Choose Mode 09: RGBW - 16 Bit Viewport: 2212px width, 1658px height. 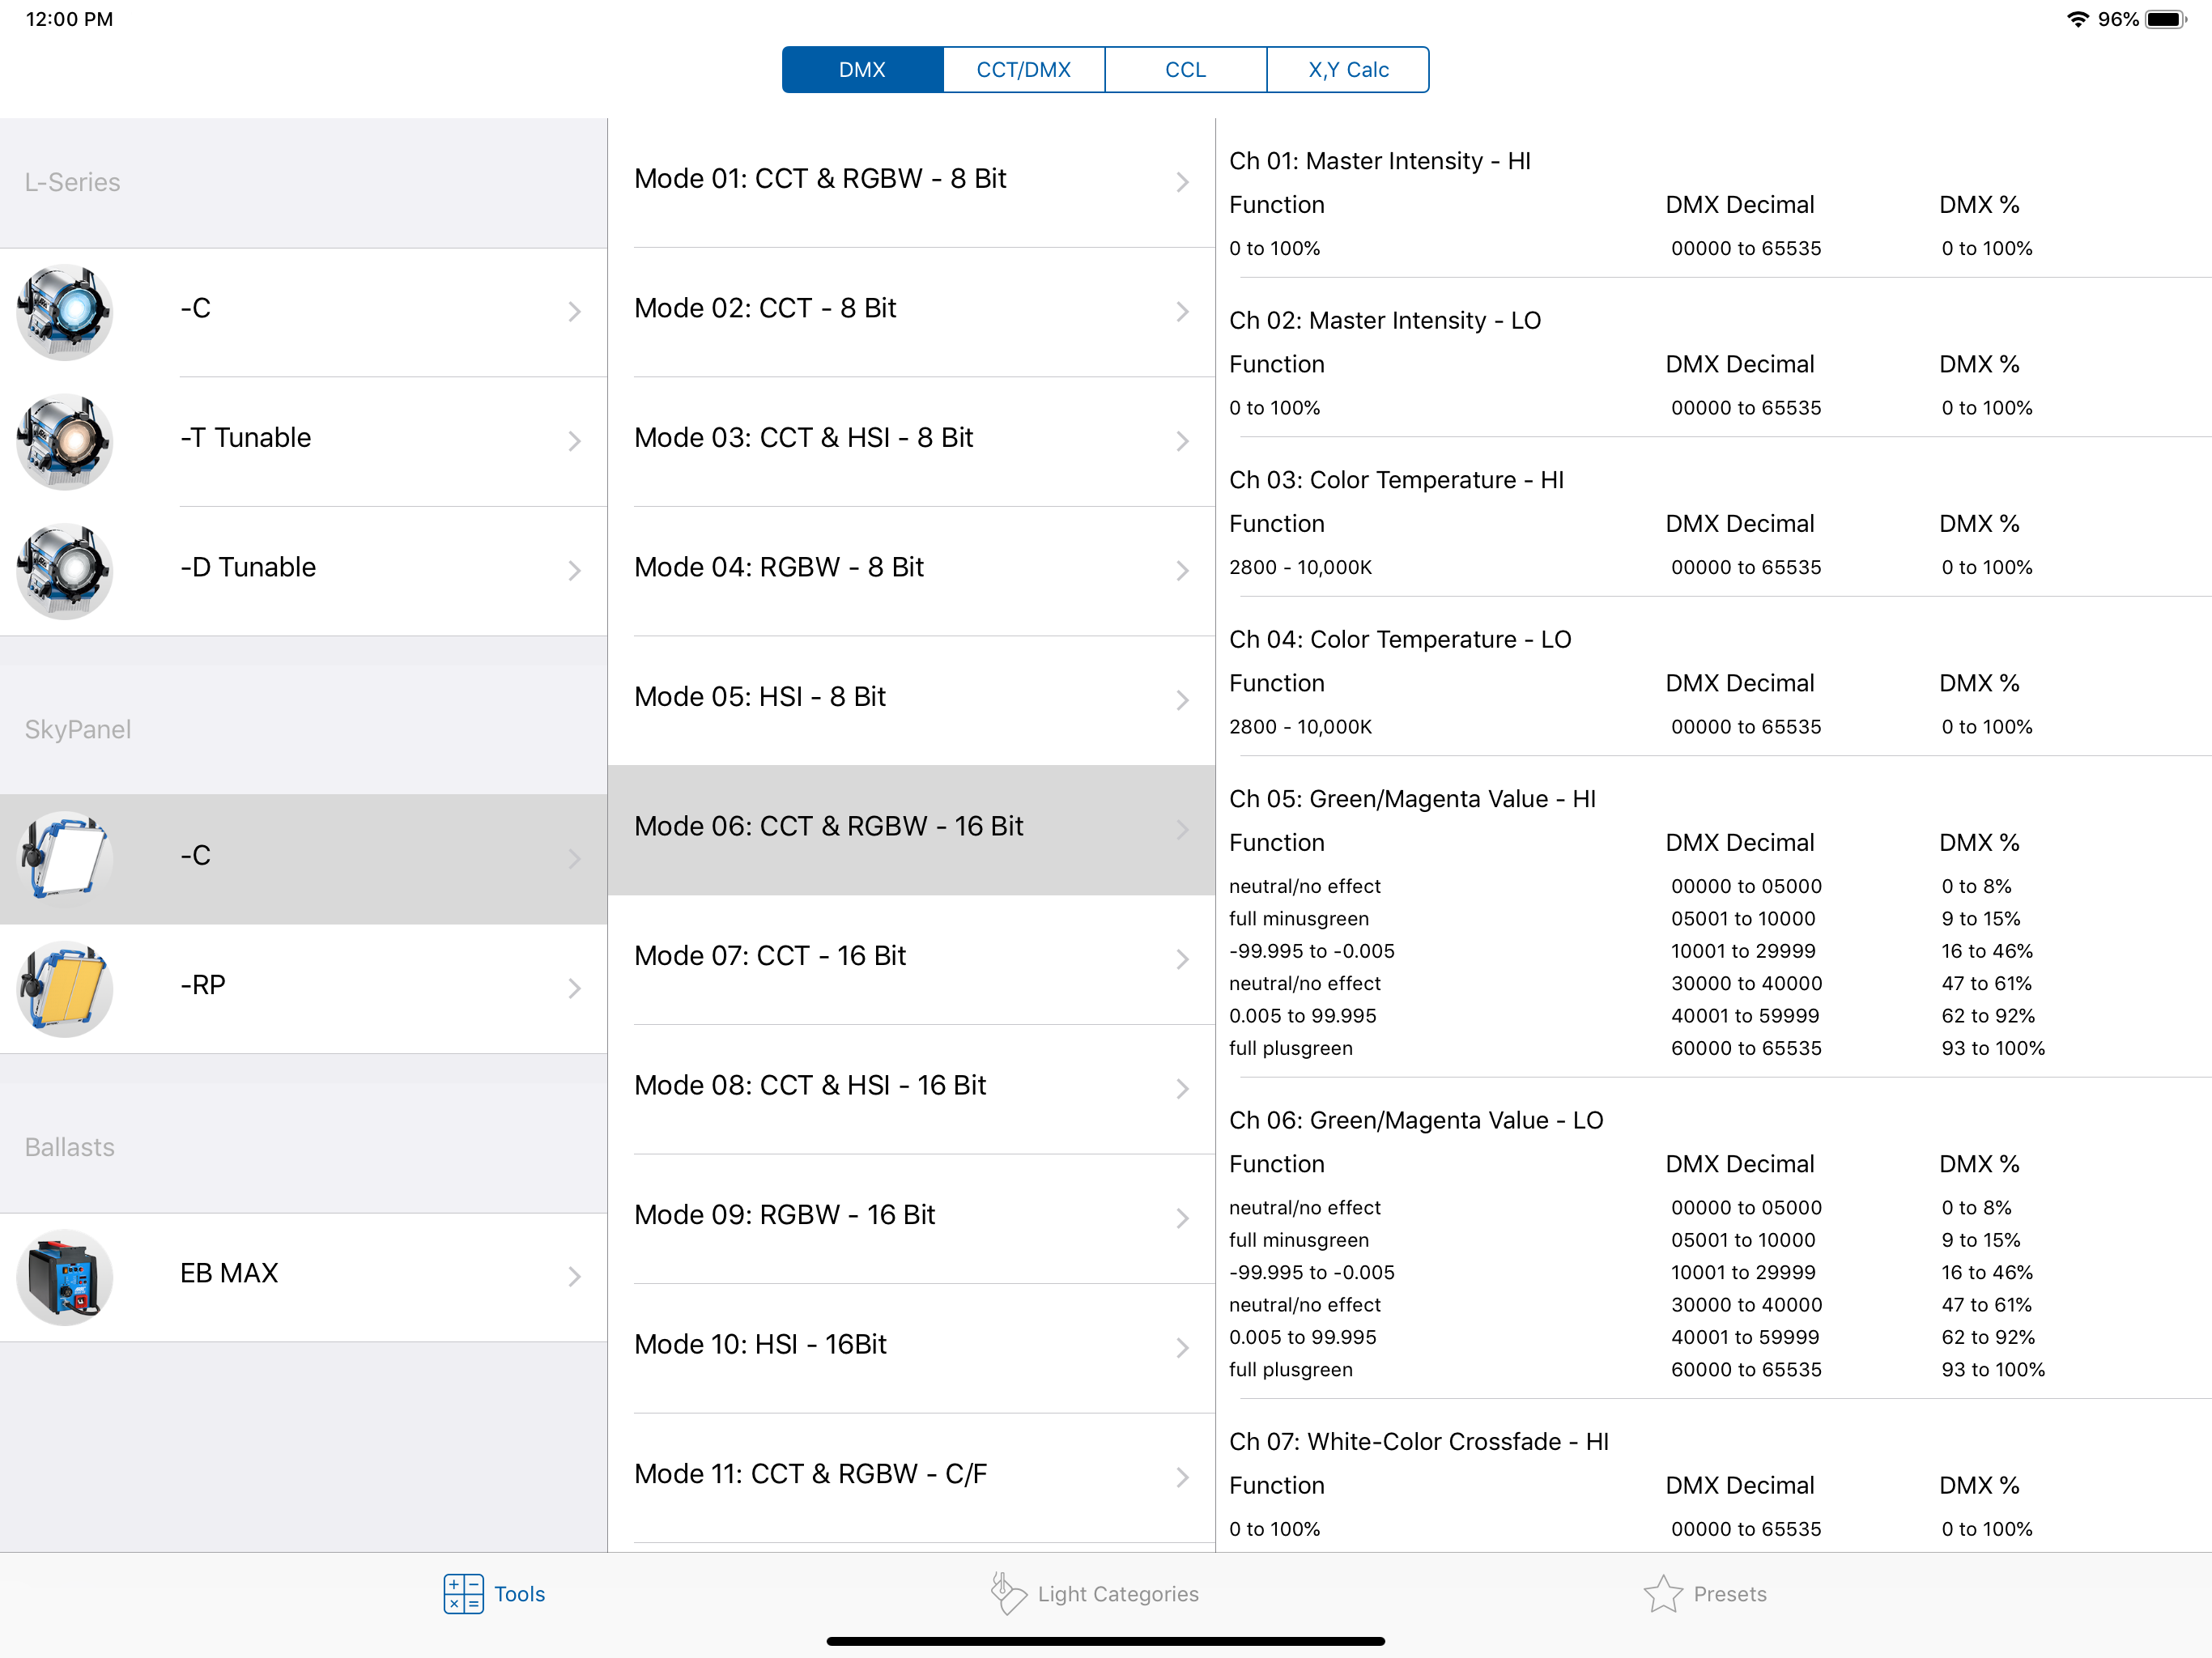coord(784,1215)
